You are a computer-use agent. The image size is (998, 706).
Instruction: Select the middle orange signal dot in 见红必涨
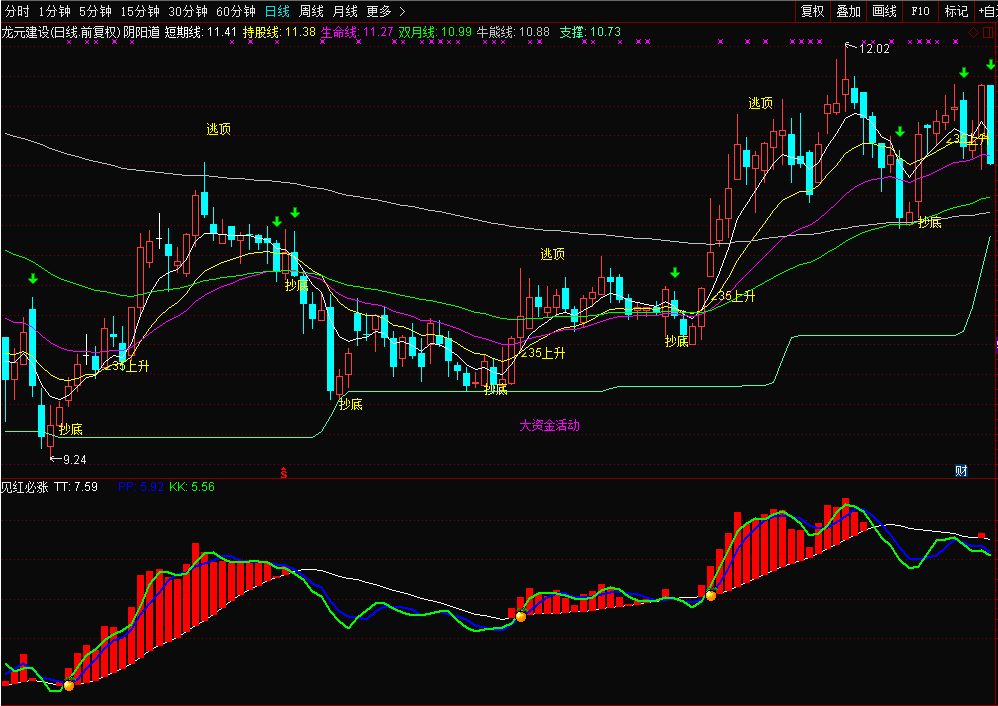click(521, 616)
